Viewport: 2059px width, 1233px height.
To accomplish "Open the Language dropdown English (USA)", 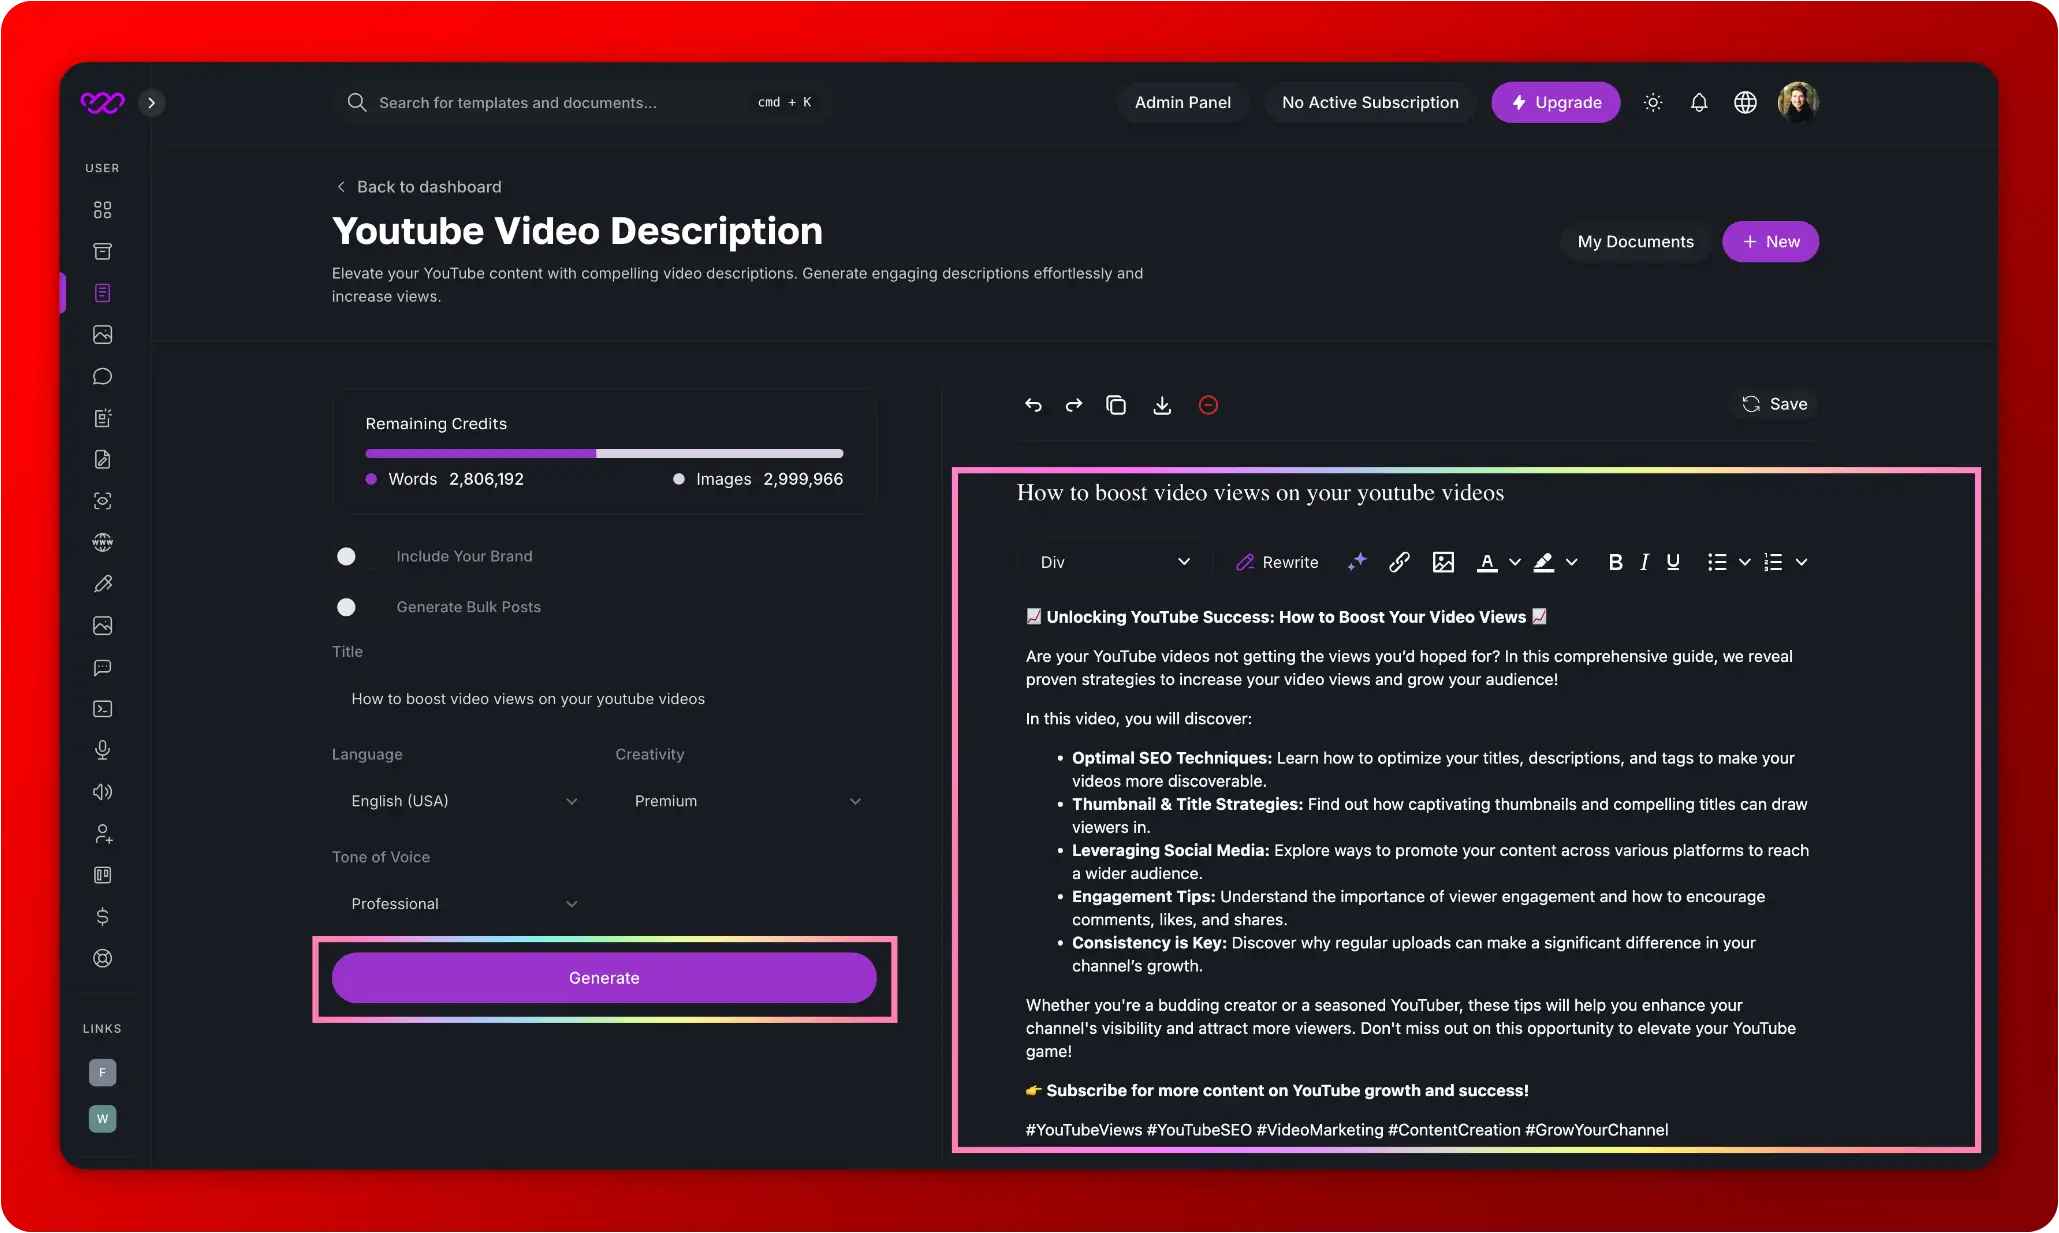I will 463,801.
